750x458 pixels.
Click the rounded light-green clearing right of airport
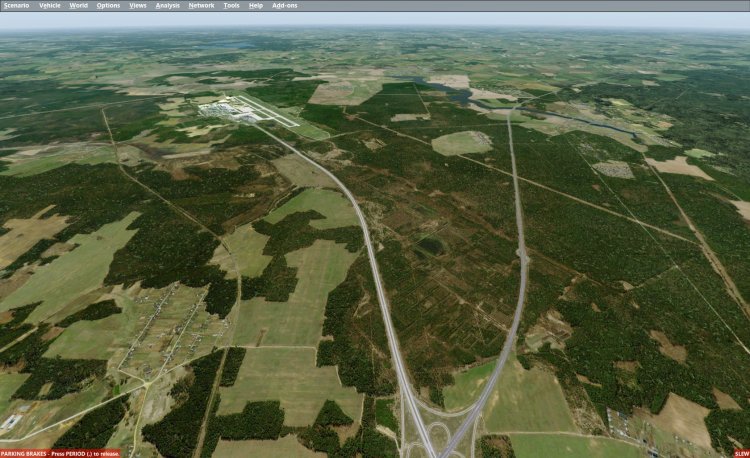tap(461, 143)
